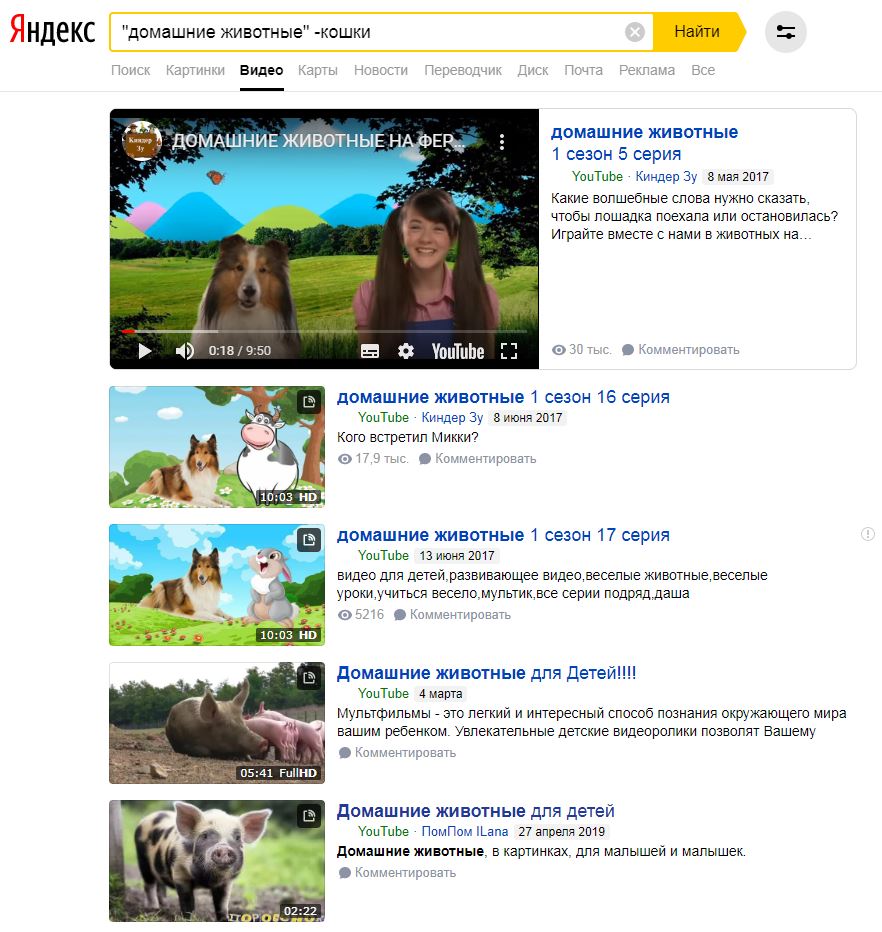Switch to the Картинки tab
Screen dimensions: 882x932
[x=195, y=70]
